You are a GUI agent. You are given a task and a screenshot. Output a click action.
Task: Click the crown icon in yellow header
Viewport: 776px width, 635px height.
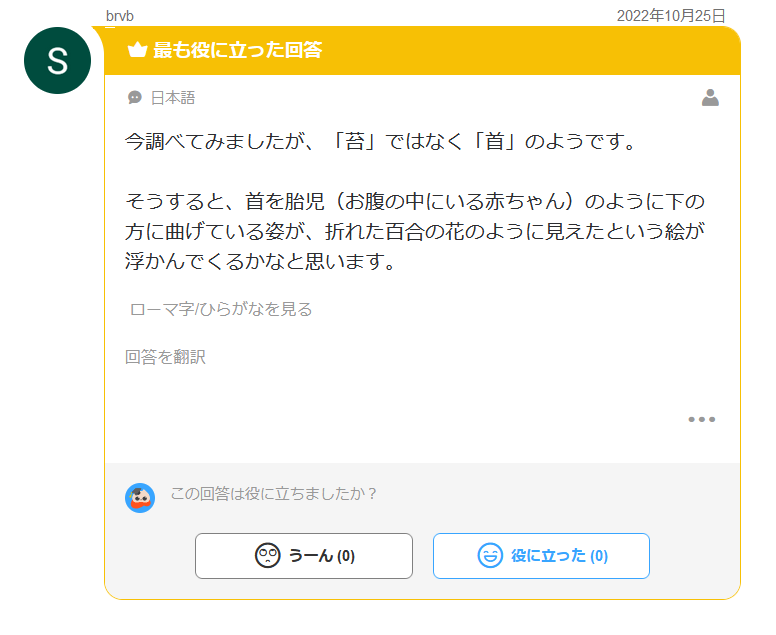[x=137, y=49]
